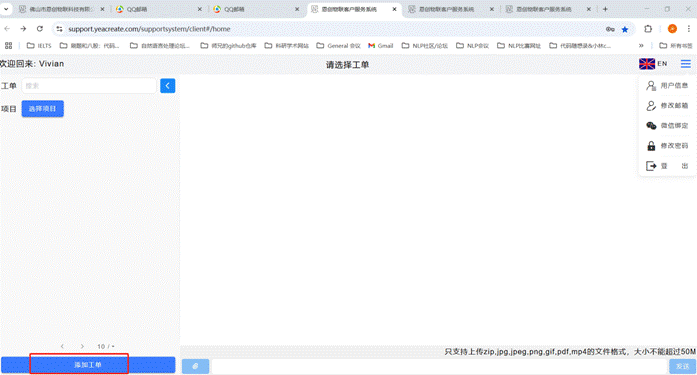The width and height of the screenshot is (697, 375).
Task: Switch language with the EN flag
Action: [x=653, y=64]
